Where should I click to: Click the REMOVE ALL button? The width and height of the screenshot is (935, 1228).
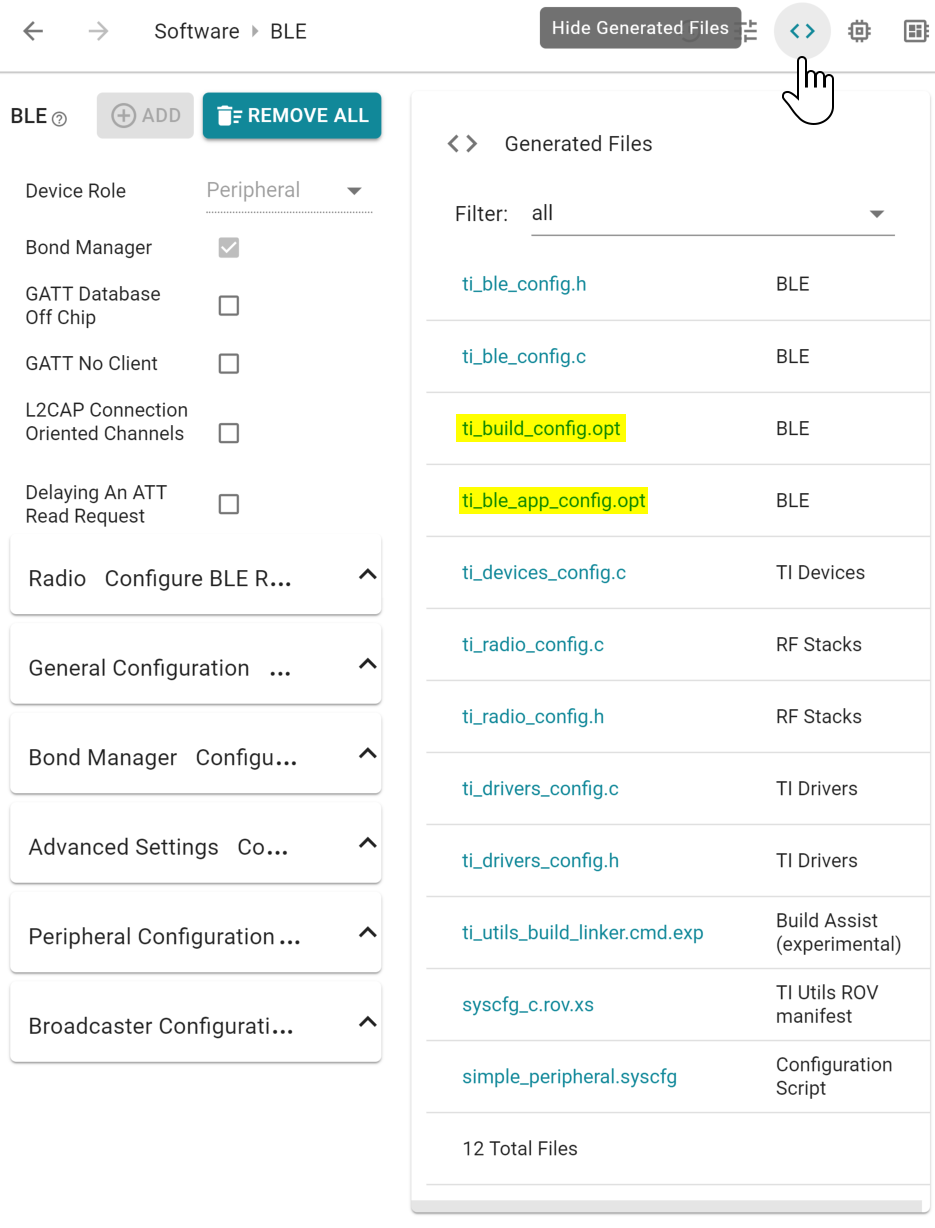click(x=292, y=116)
